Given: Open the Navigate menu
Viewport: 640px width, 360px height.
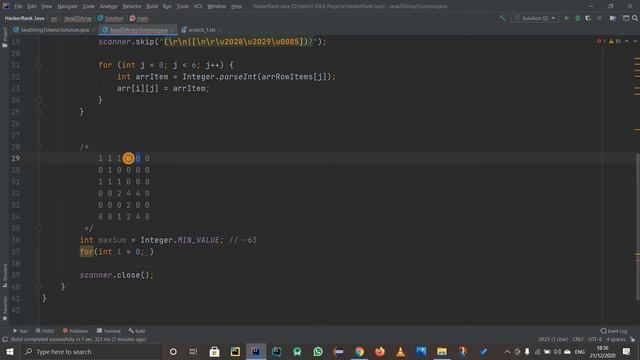Looking at the screenshot, I should click(x=67, y=6).
